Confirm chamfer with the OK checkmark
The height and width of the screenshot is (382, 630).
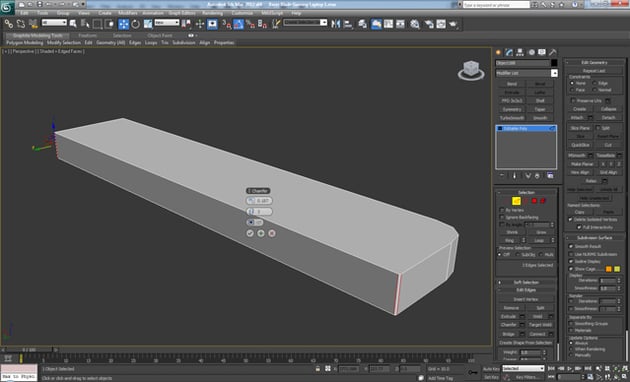click(250, 233)
